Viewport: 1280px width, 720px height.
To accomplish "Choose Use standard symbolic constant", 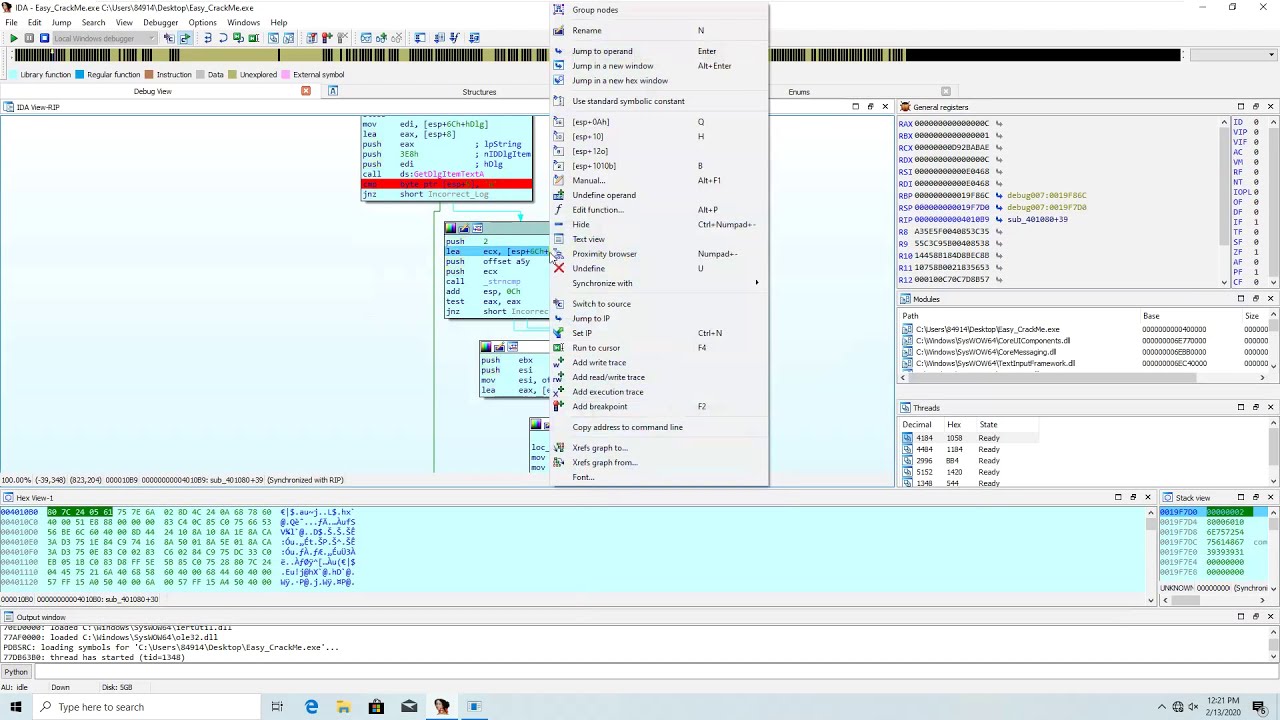I will tap(660, 101).
